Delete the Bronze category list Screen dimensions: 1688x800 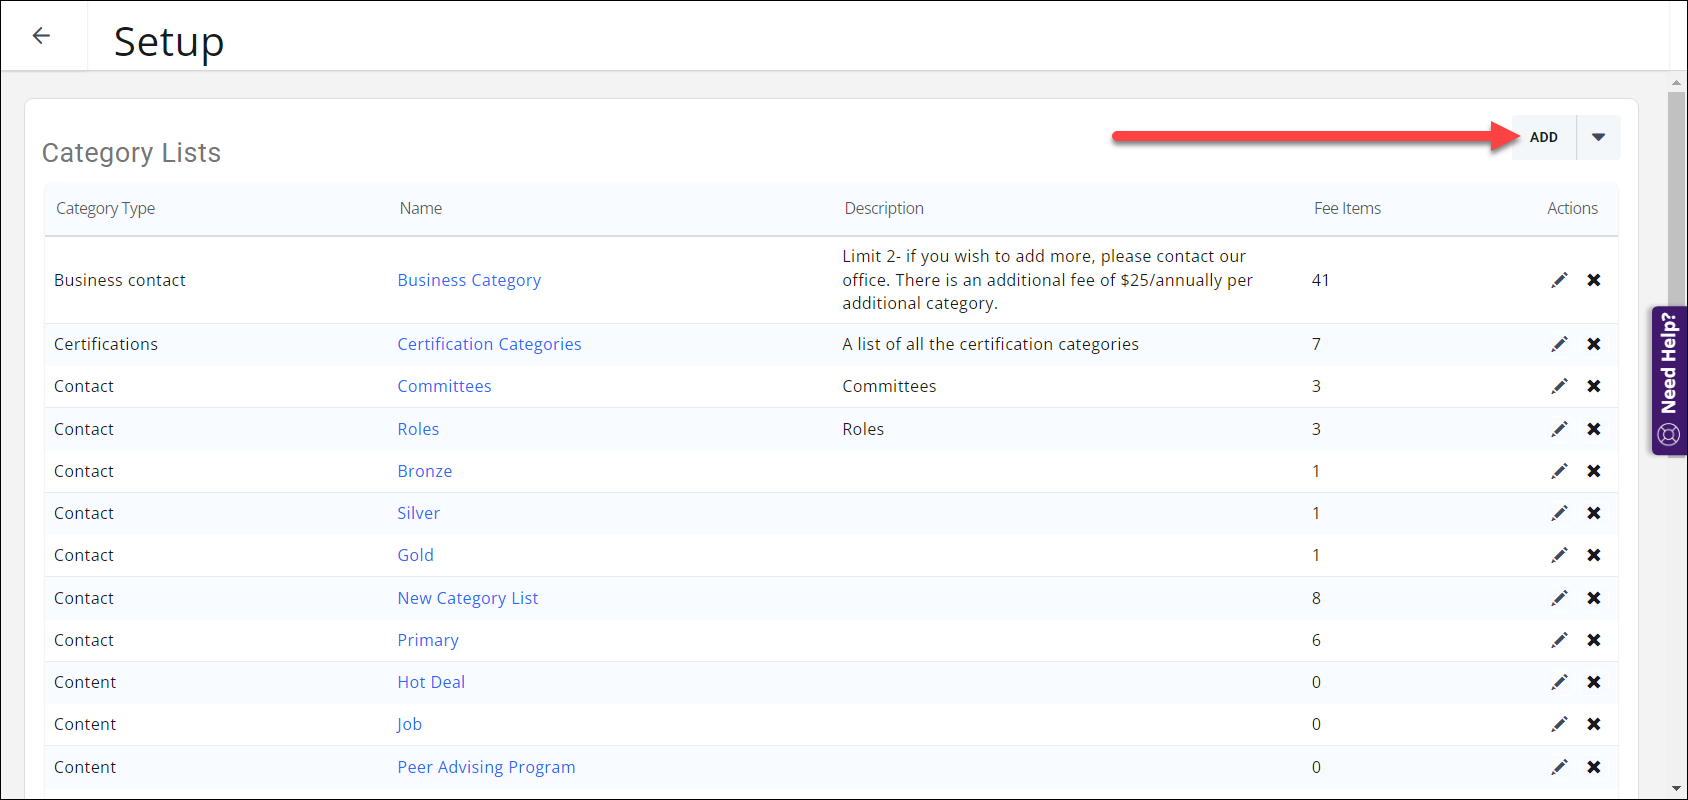(x=1594, y=471)
